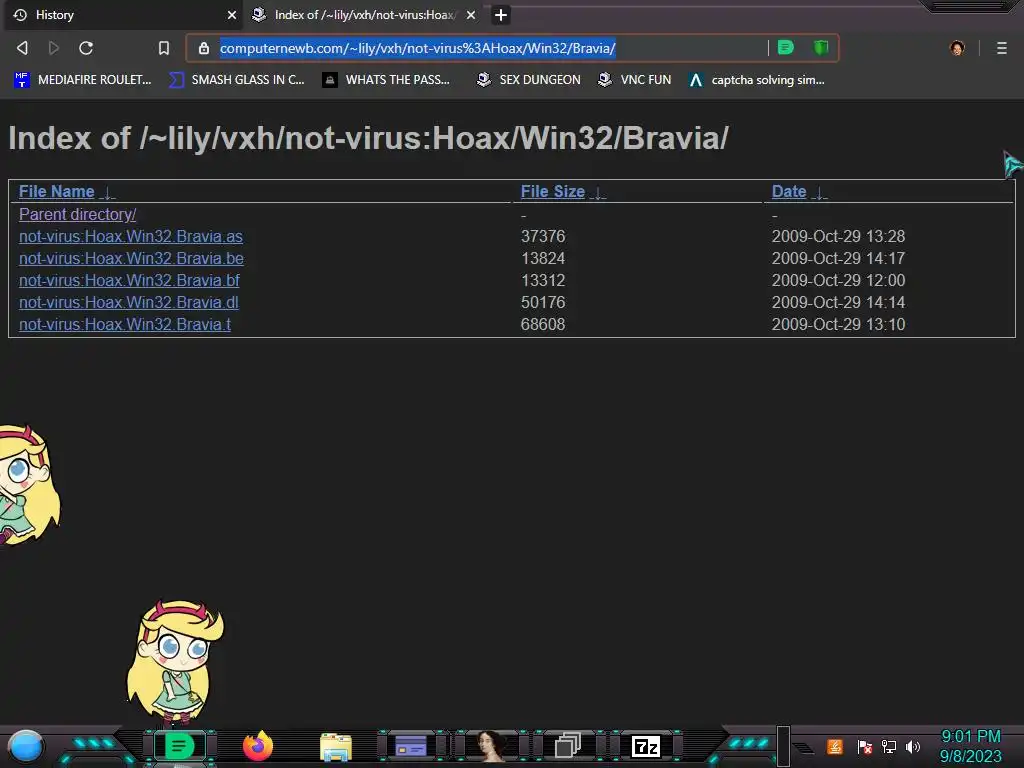Image resolution: width=1024 pixels, height=768 pixels.
Task: Open Action Center flag tray icon
Action: pos(865,746)
